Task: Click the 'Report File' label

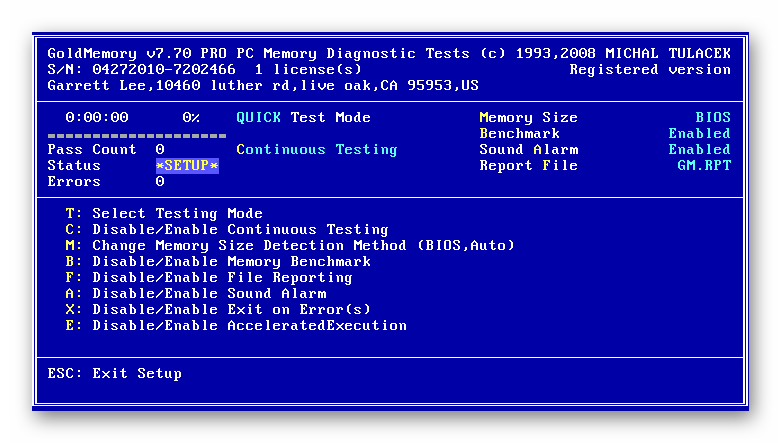Action: (528, 165)
